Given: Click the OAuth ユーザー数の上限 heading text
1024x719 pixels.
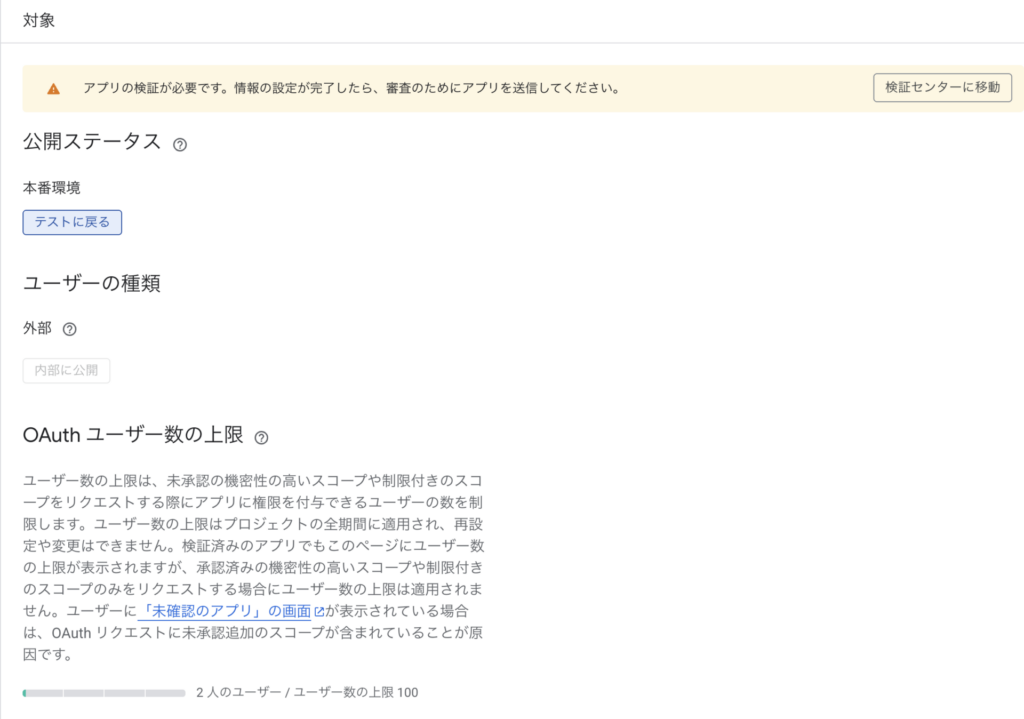Looking at the screenshot, I should coord(132,435).
